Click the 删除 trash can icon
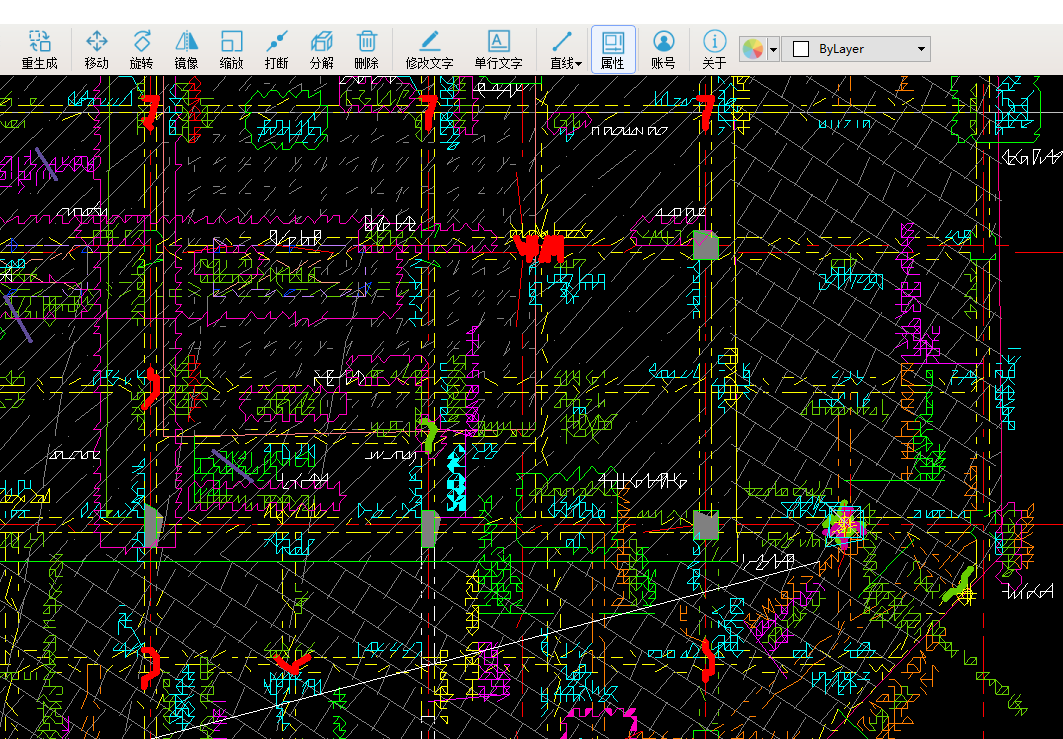Viewport: 1063px width, 739px height. pos(367,41)
